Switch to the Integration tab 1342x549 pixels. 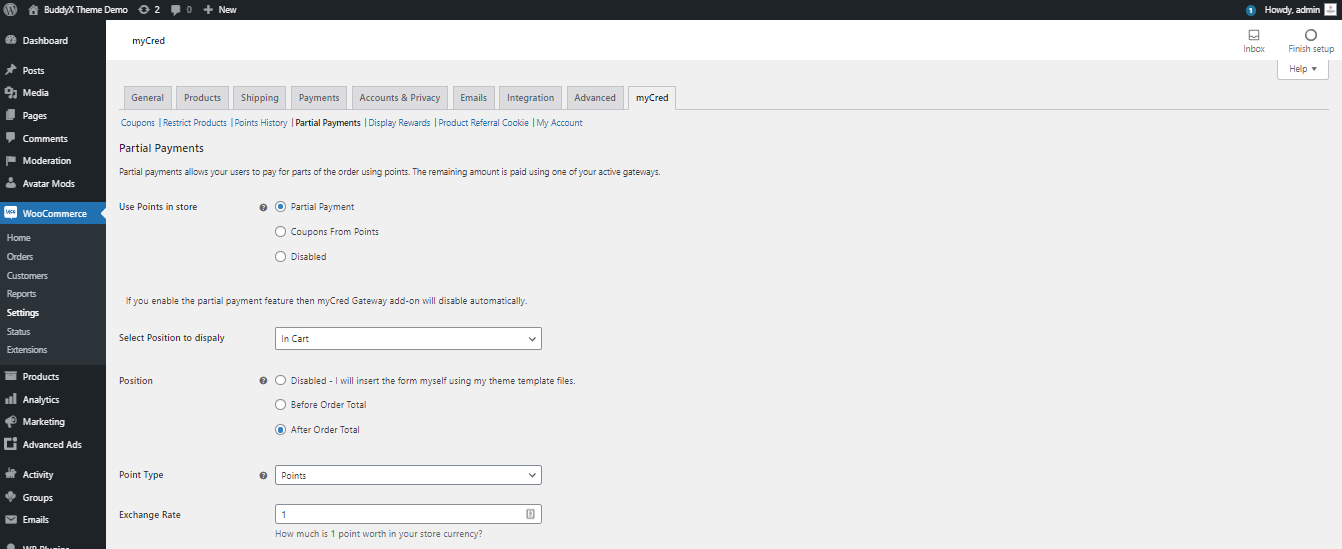[530, 97]
